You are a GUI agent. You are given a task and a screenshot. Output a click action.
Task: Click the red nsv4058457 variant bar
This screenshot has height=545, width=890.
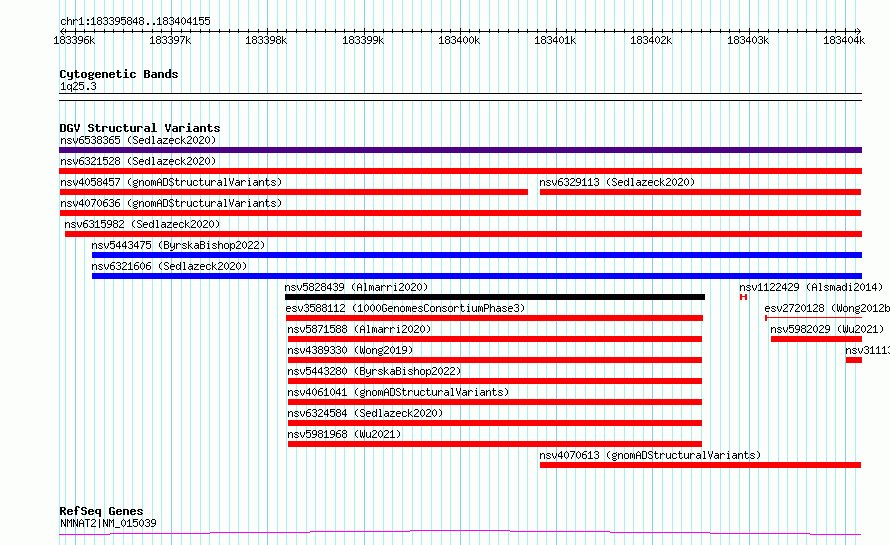click(x=293, y=192)
